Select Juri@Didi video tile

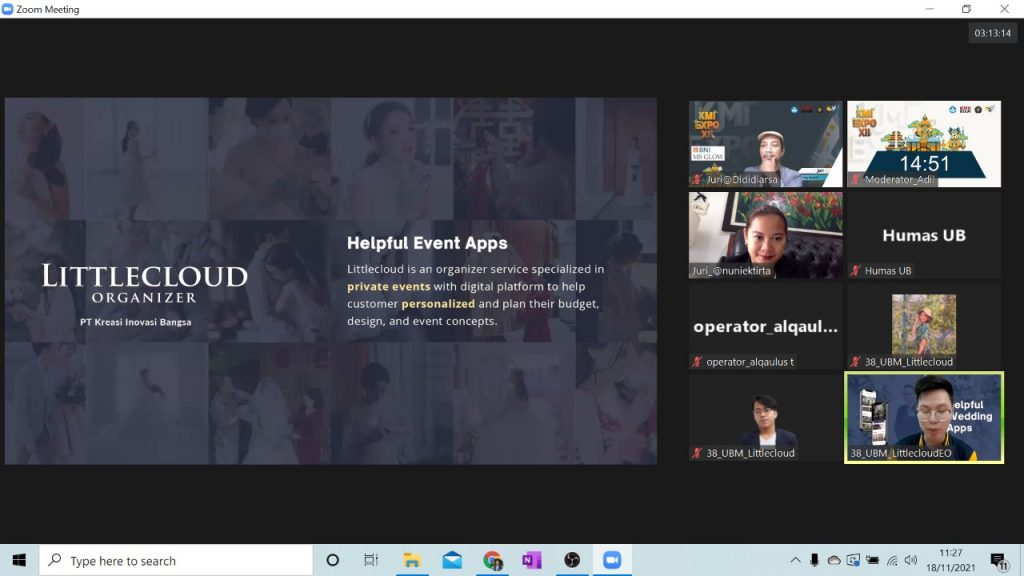(x=765, y=144)
